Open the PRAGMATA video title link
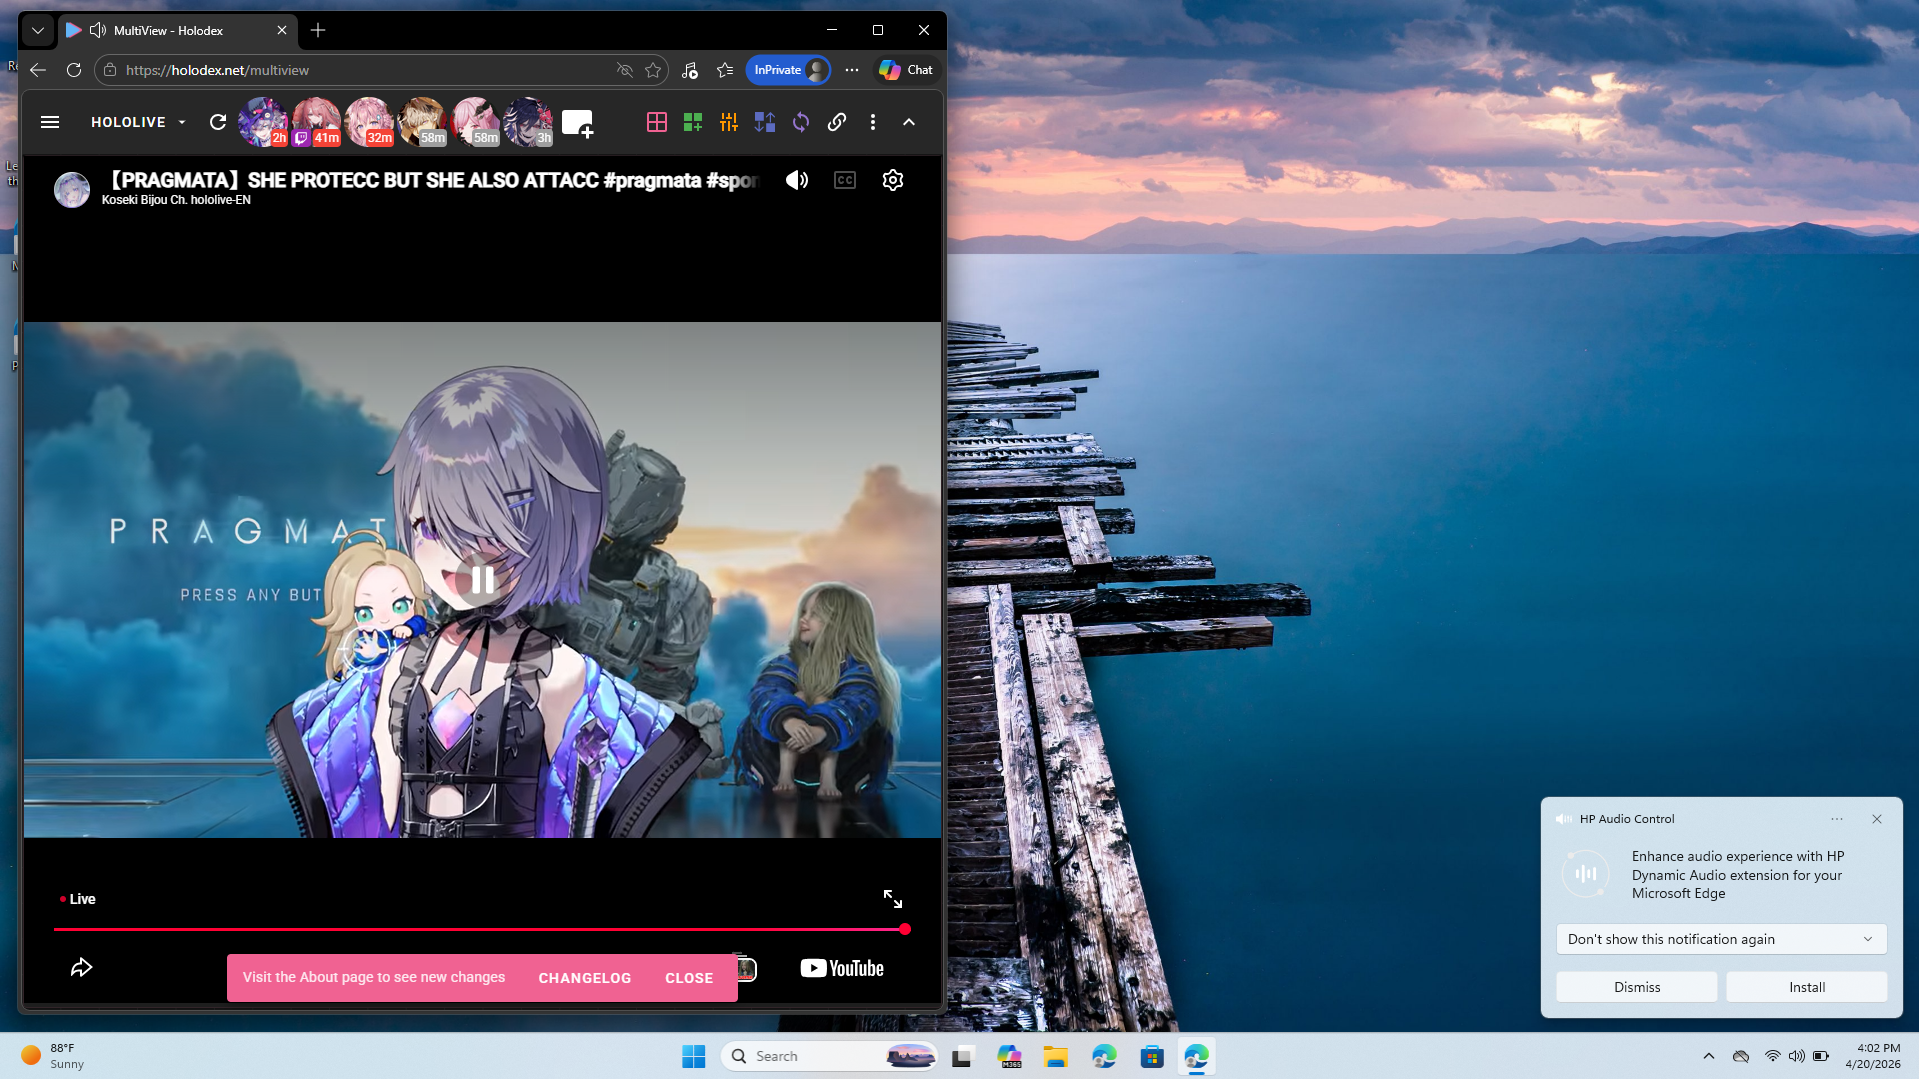The image size is (1919, 1079). pyautogui.click(x=433, y=180)
